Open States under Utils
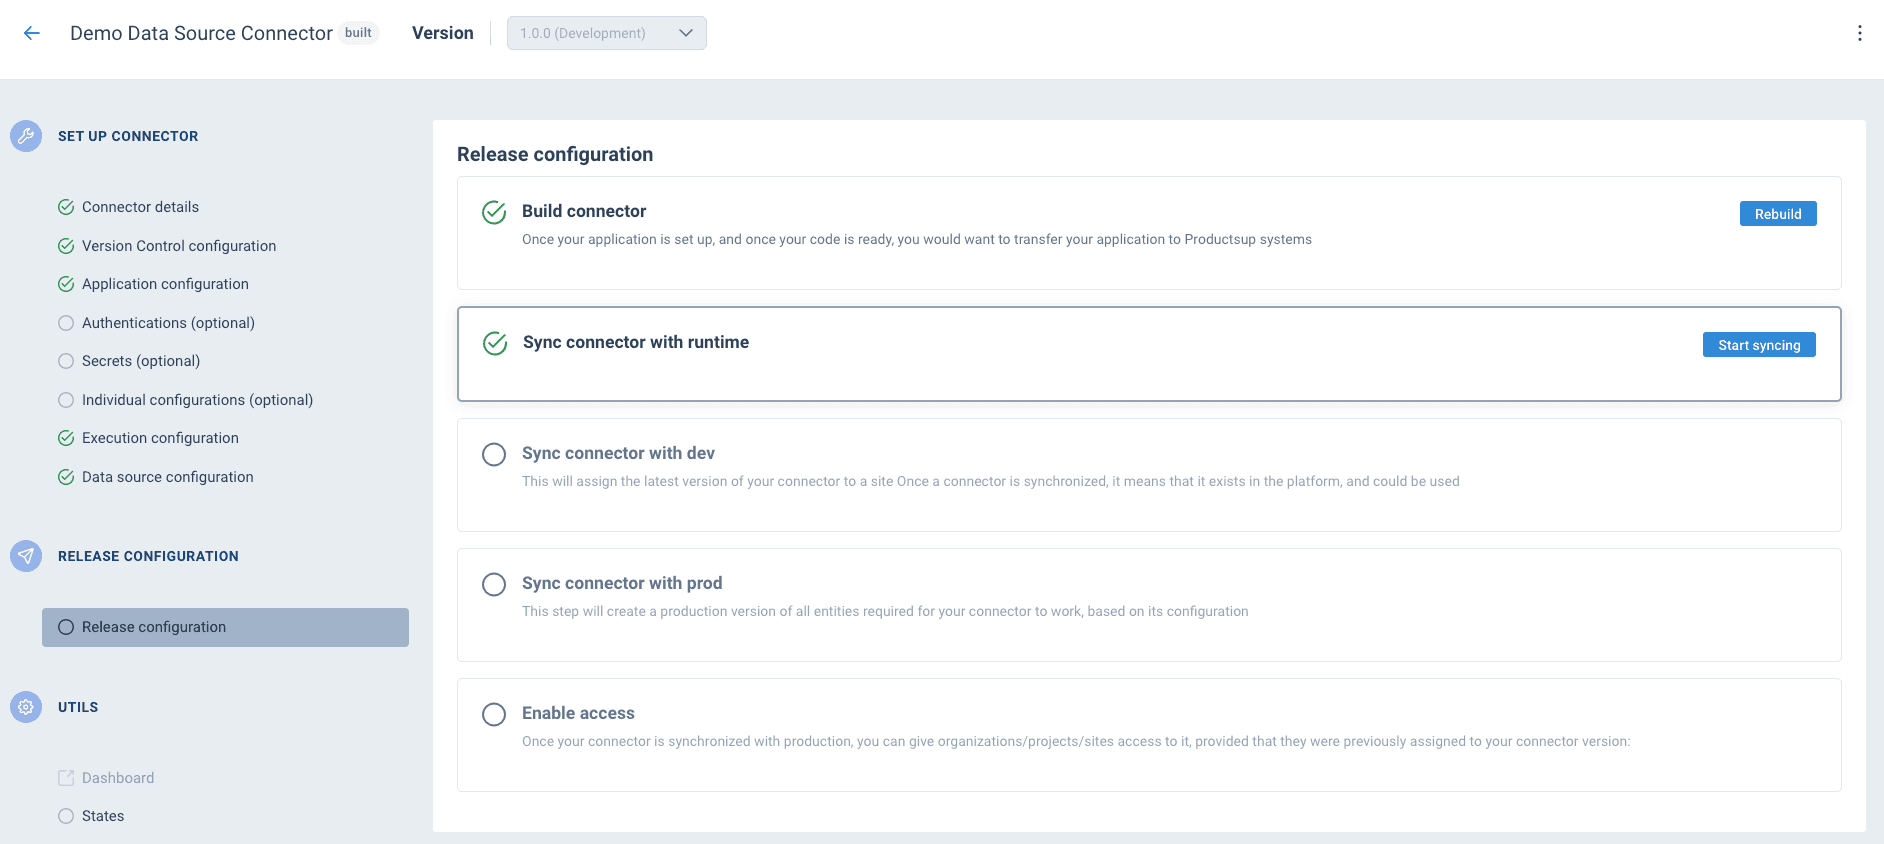 (x=103, y=816)
